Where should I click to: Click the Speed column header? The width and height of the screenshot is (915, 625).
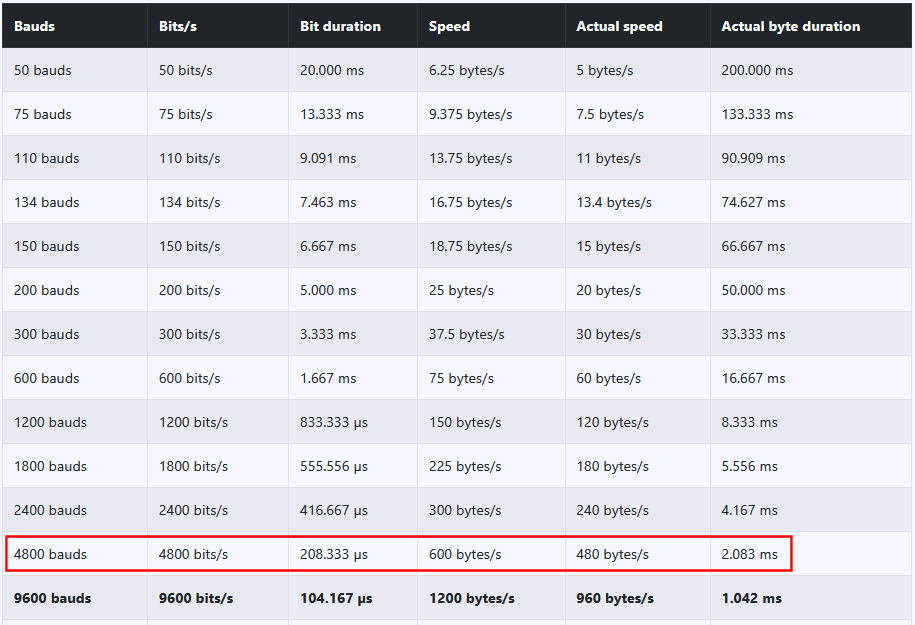point(449,26)
